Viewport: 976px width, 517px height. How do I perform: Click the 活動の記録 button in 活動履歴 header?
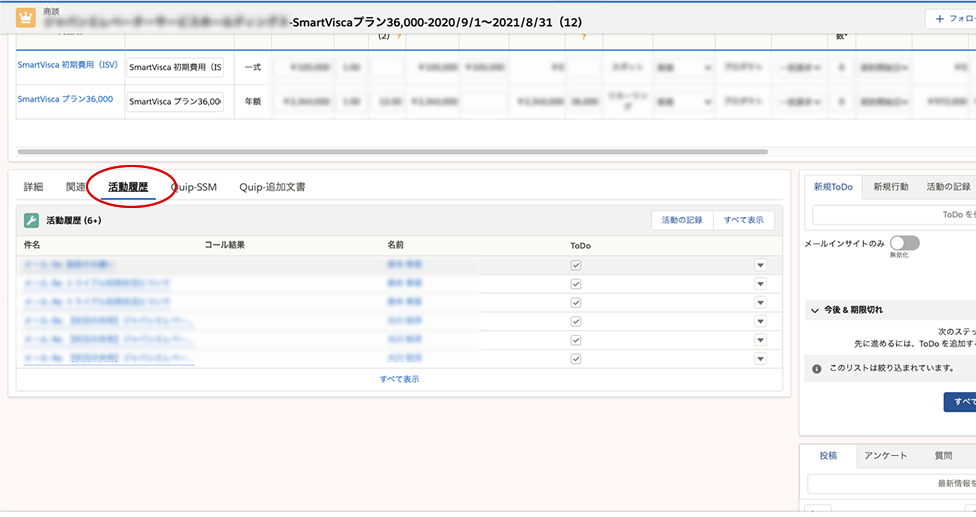tap(682, 220)
